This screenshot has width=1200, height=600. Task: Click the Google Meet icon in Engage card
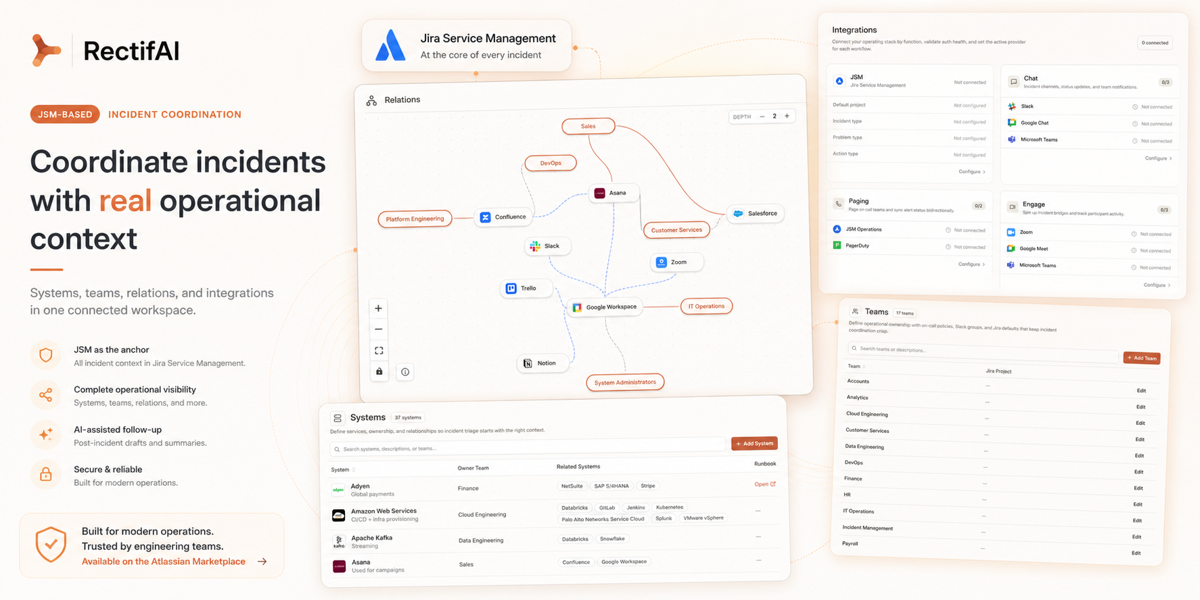click(x=1011, y=248)
